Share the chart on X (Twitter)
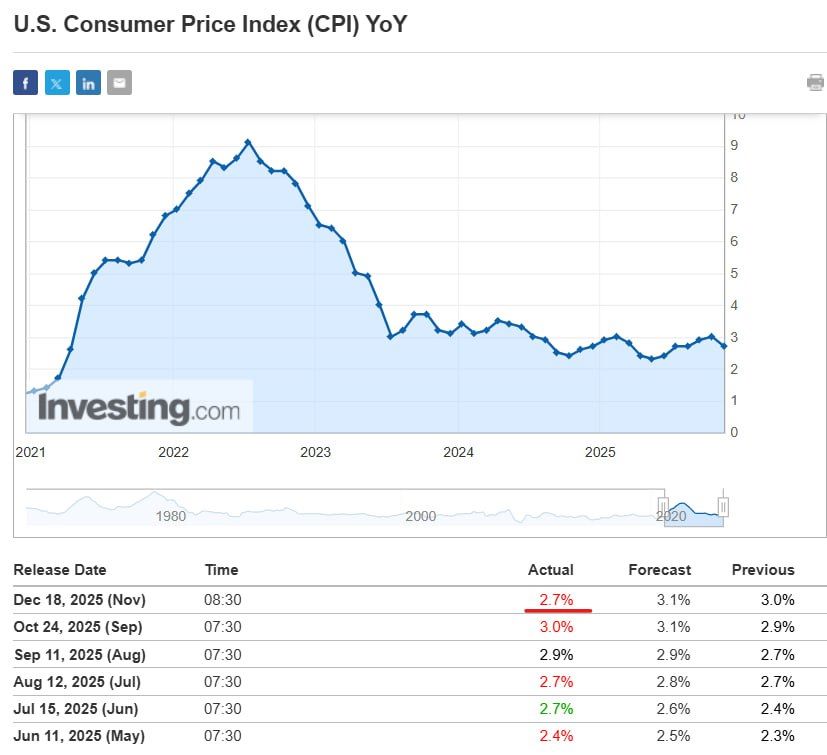 (56, 82)
